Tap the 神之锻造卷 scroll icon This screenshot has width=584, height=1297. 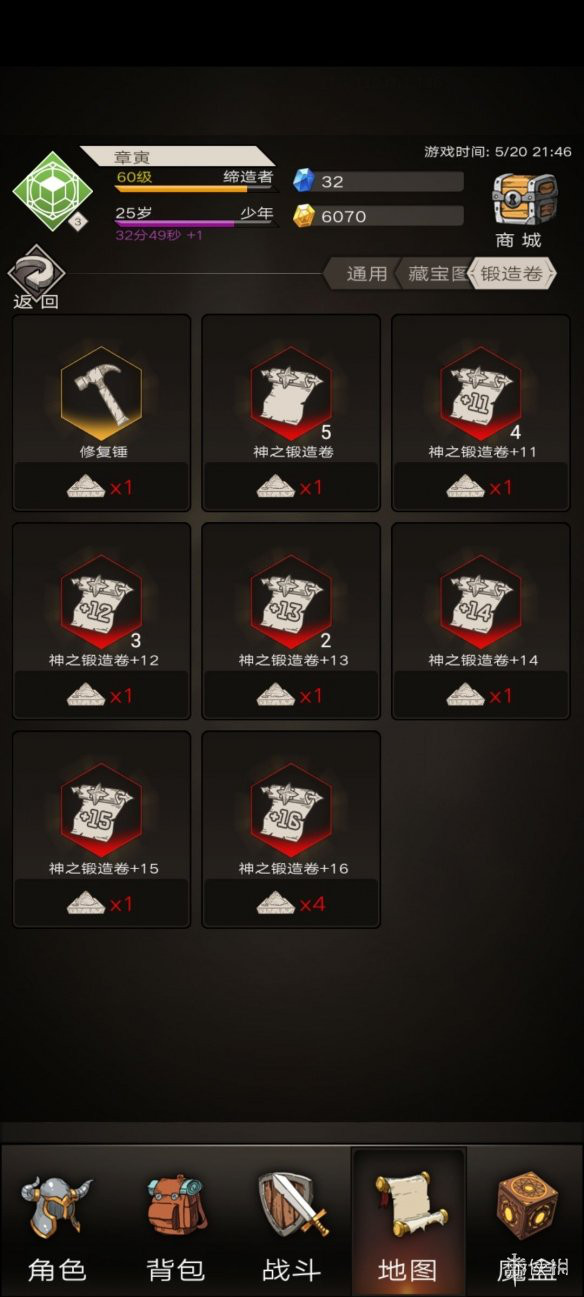[291, 393]
